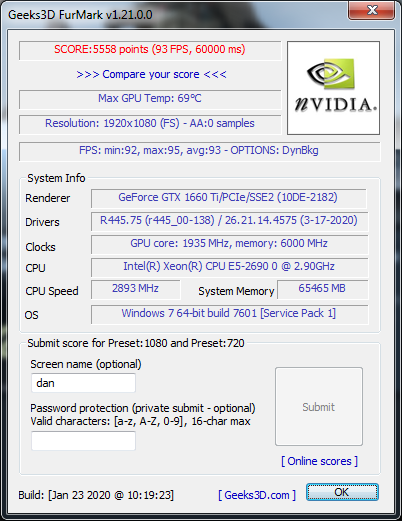Click the Drivers label

(x=42, y=223)
